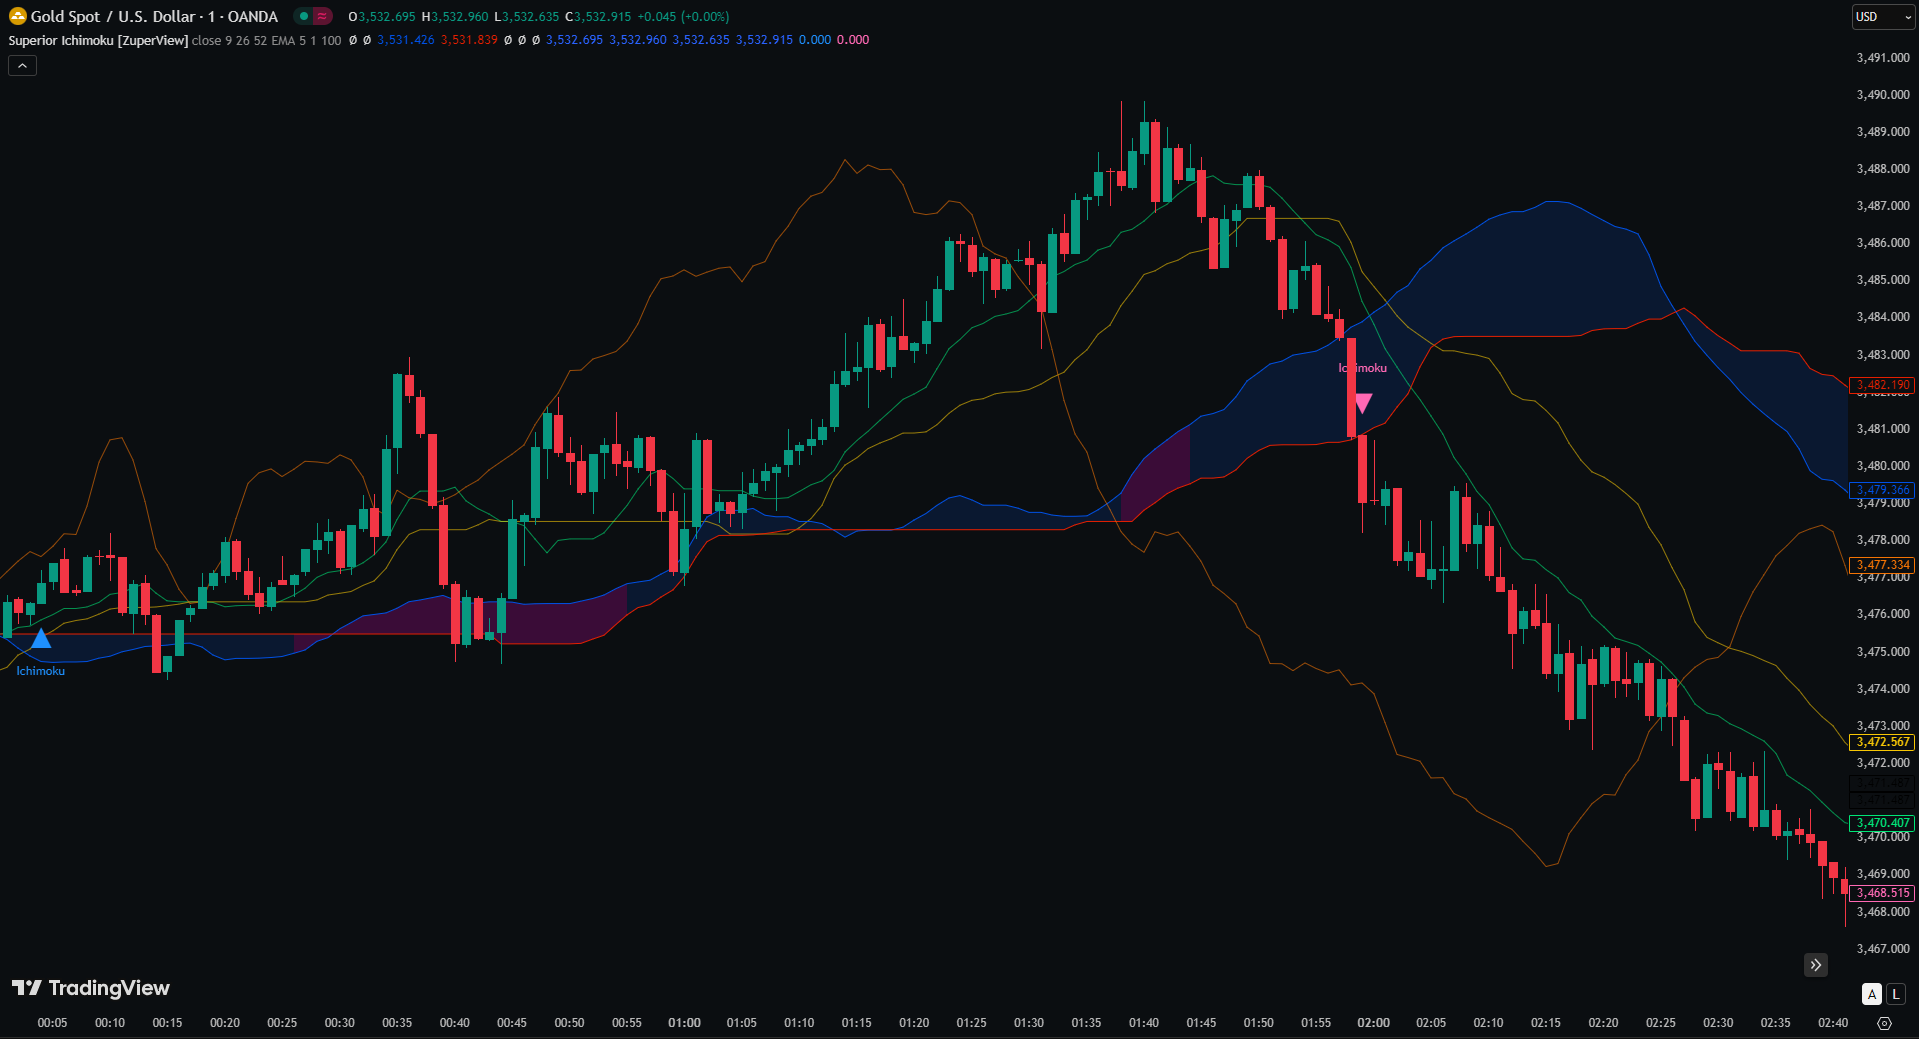Viewport: 1919px width, 1039px height.
Task: Click the blue 3,479.366 price label
Action: (x=1883, y=490)
